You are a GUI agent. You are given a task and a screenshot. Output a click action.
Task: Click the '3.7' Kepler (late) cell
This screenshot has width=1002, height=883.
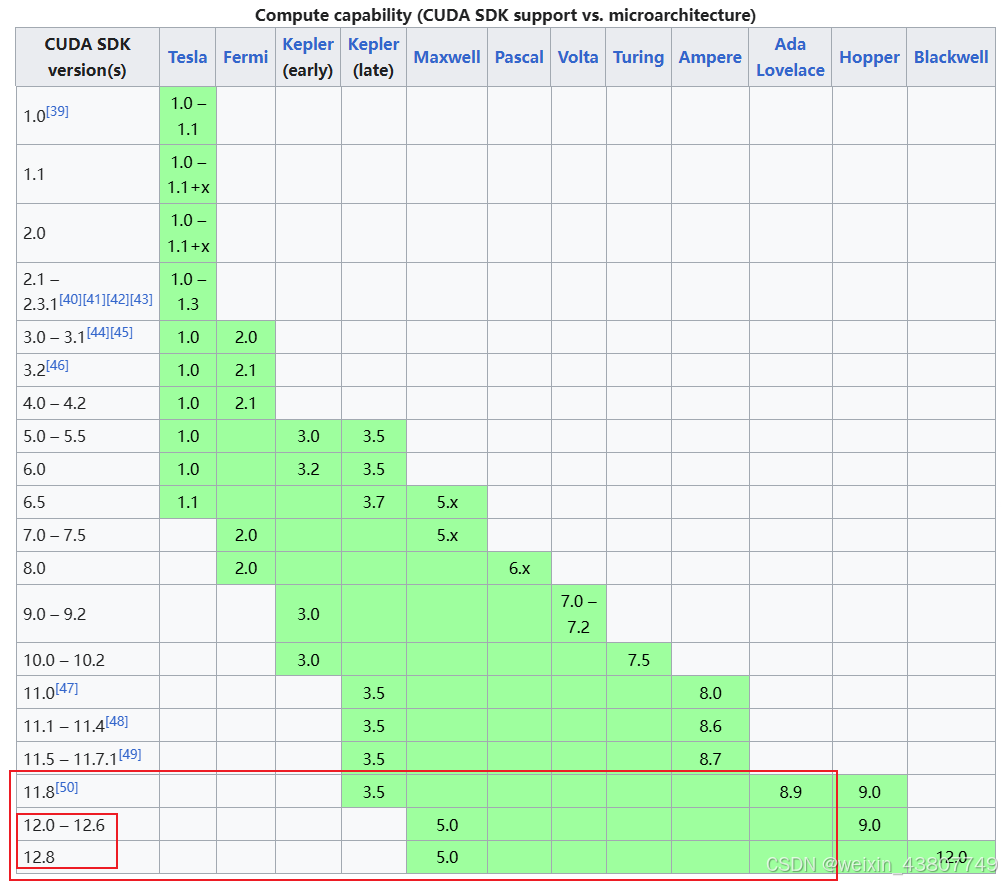coord(374,502)
